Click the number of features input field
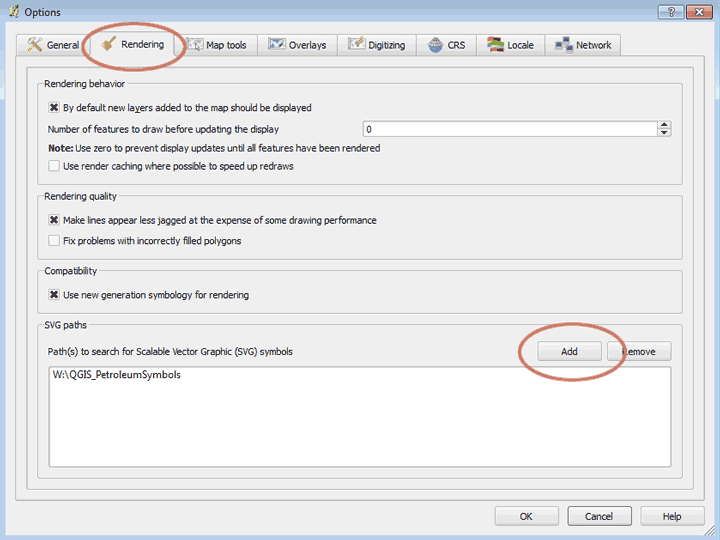Image resolution: width=720 pixels, height=540 pixels. click(508, 129)
